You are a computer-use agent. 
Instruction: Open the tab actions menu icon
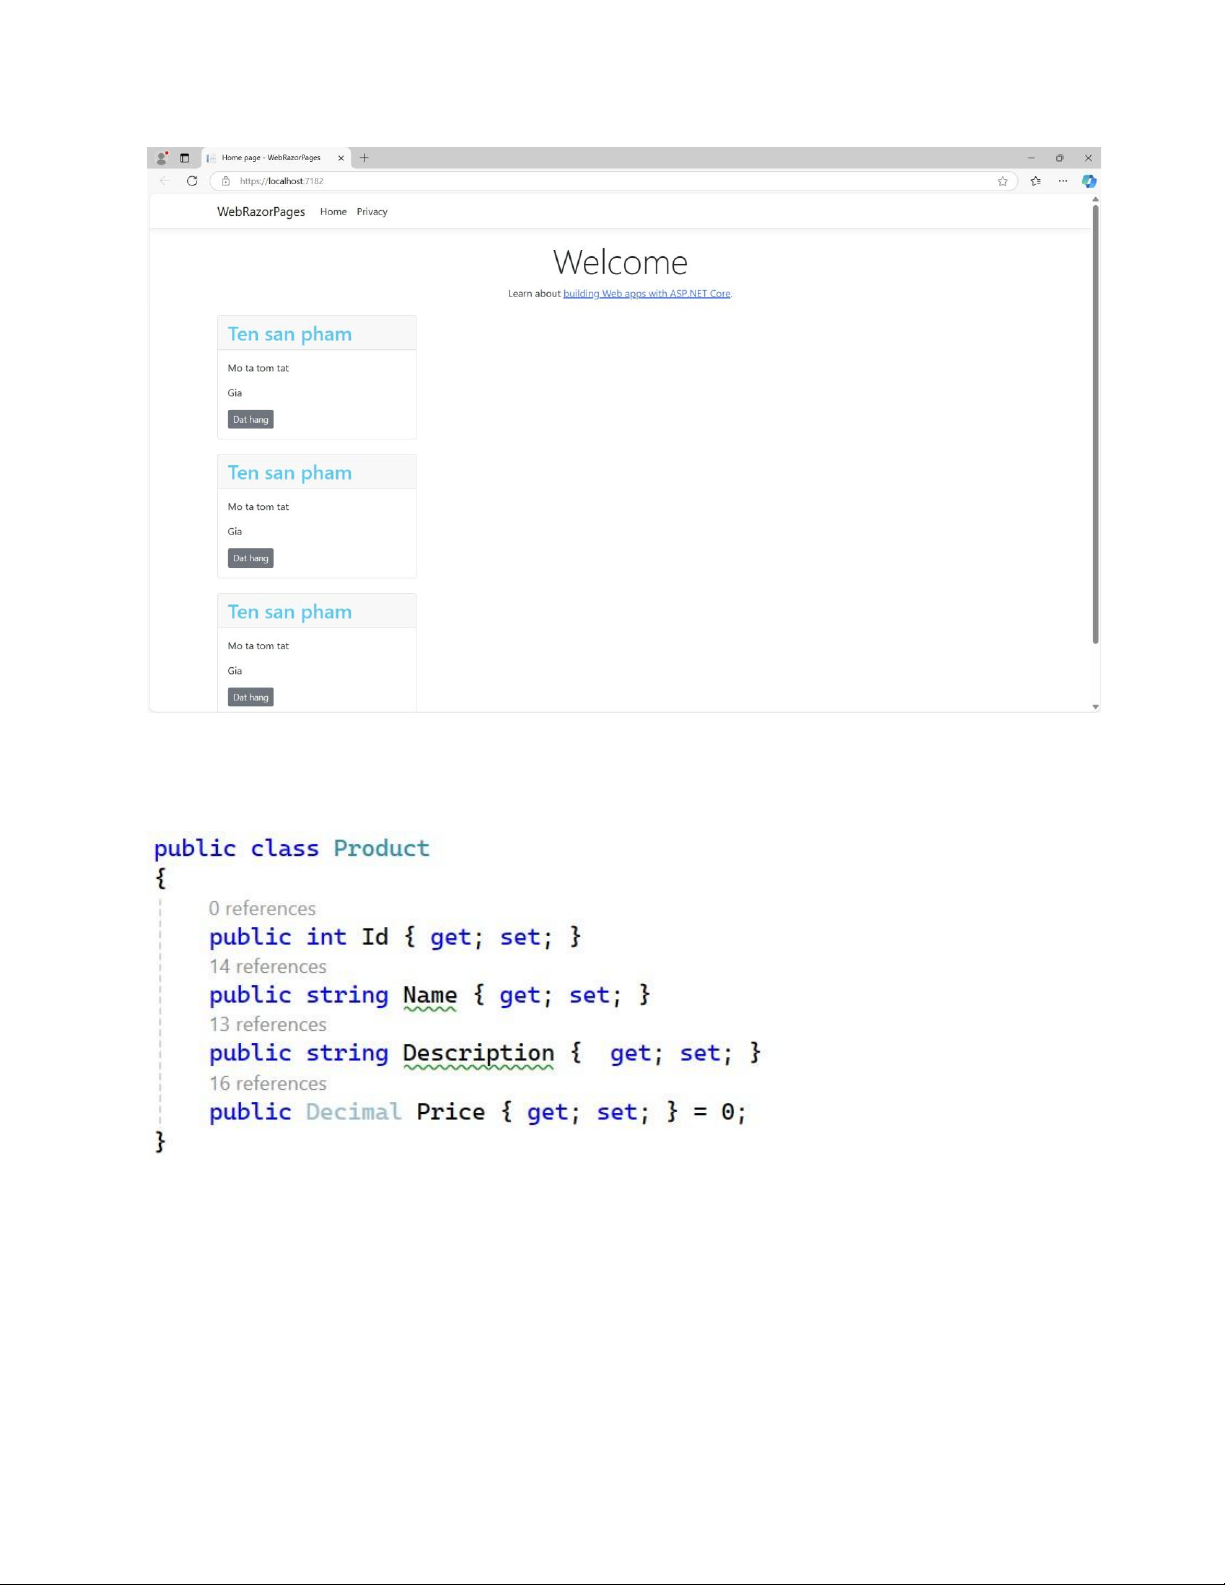click(x=184, y=158)
